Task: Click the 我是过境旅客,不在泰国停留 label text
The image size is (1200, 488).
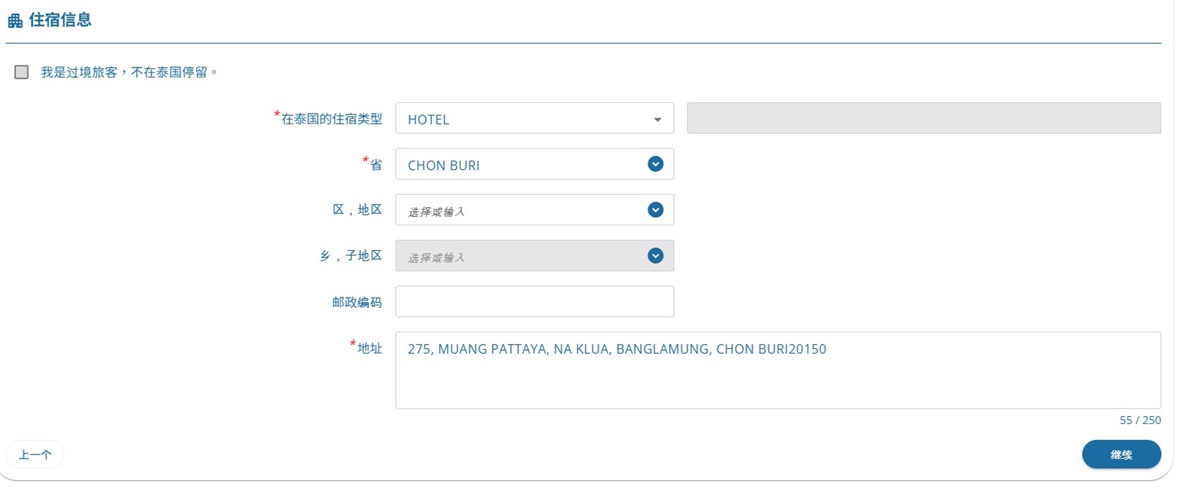Action: pyautogui.click(x=129, y=73)
